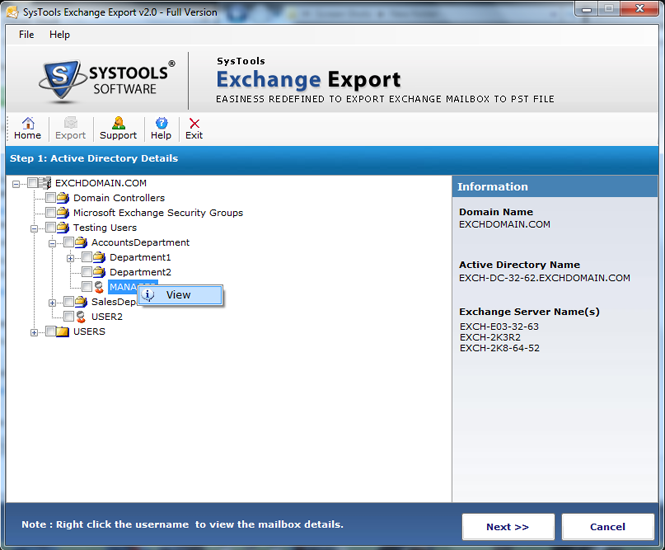Select the AccountsDepartment tree item
Image resolution: width=665 pixels, height=550 pixels.
[x=140, y=243]
